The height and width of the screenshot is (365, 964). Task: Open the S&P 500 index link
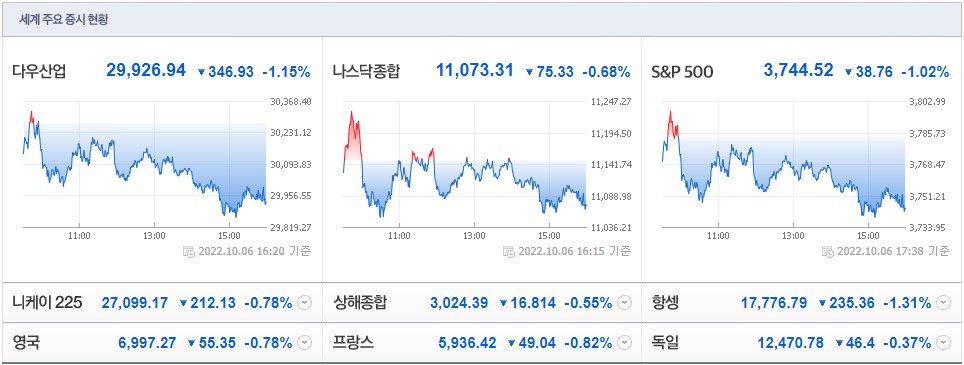tap(682, 72)
